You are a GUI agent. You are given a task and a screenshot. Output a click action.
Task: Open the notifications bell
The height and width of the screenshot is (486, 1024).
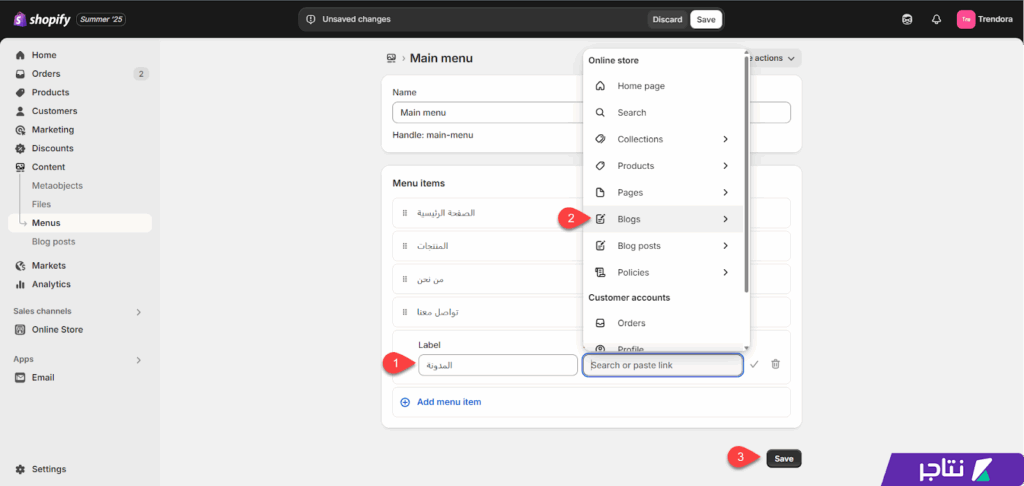[936, 20]
